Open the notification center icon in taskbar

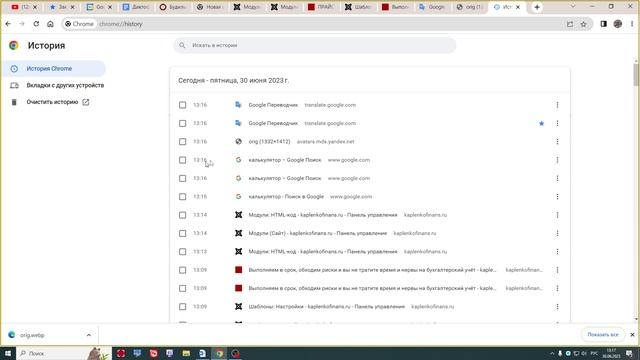[629, 353]
